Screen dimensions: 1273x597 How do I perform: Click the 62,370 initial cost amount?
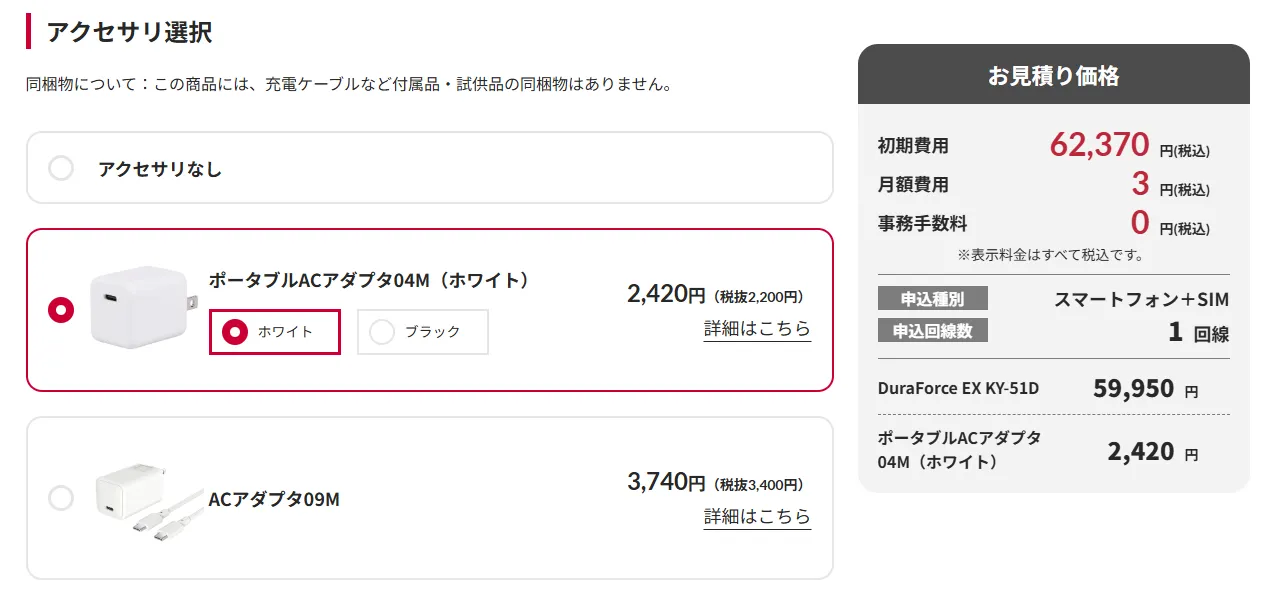(x=1099, y=146)
